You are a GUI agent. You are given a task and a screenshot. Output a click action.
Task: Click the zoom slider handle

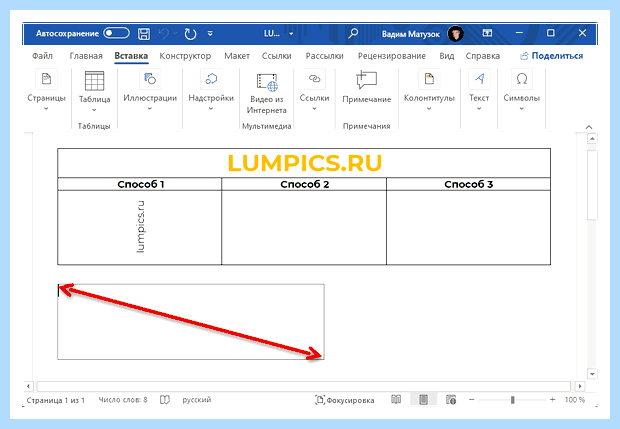click(512, 400)
